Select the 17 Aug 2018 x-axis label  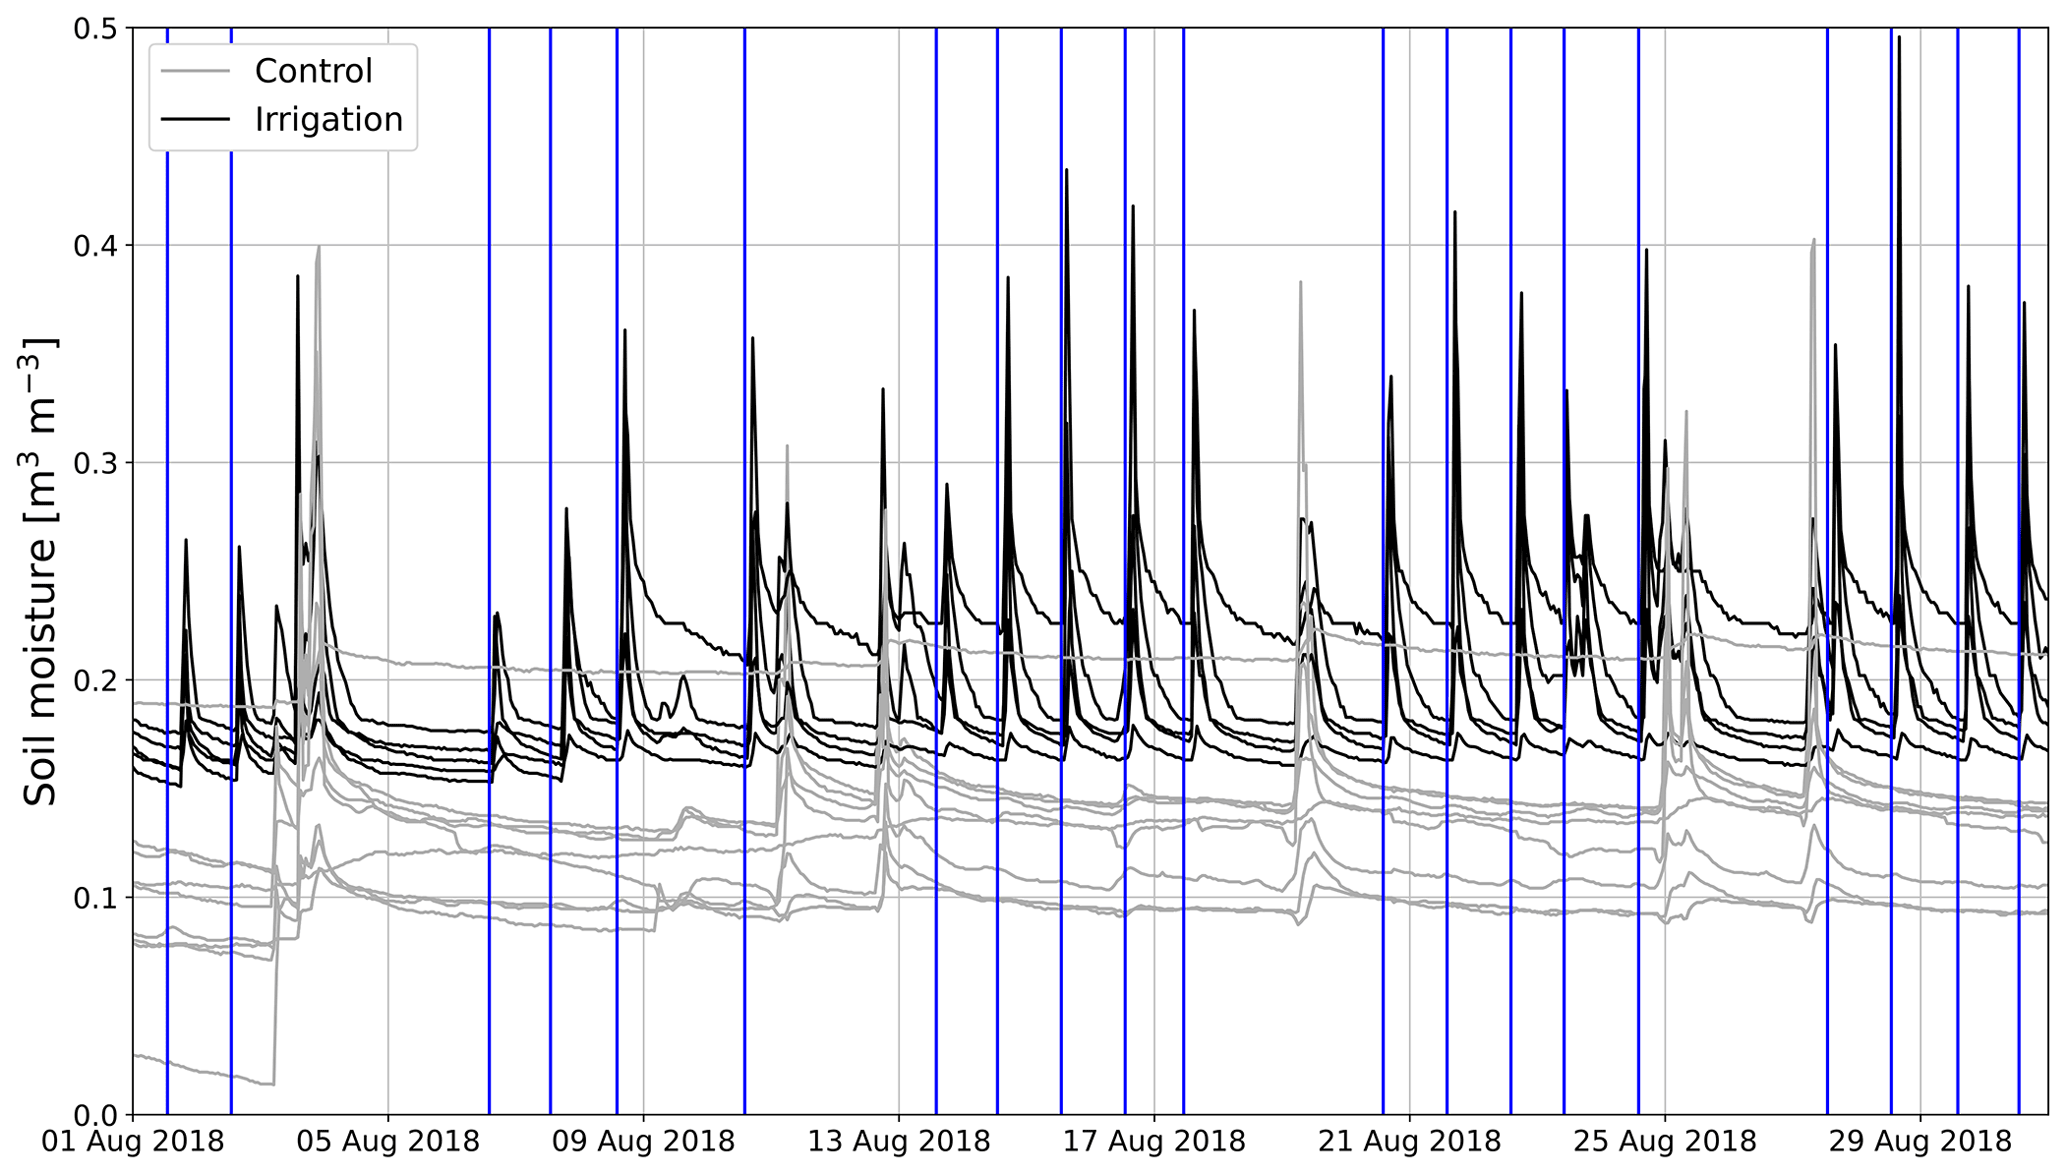[x=1154, y=1142]
